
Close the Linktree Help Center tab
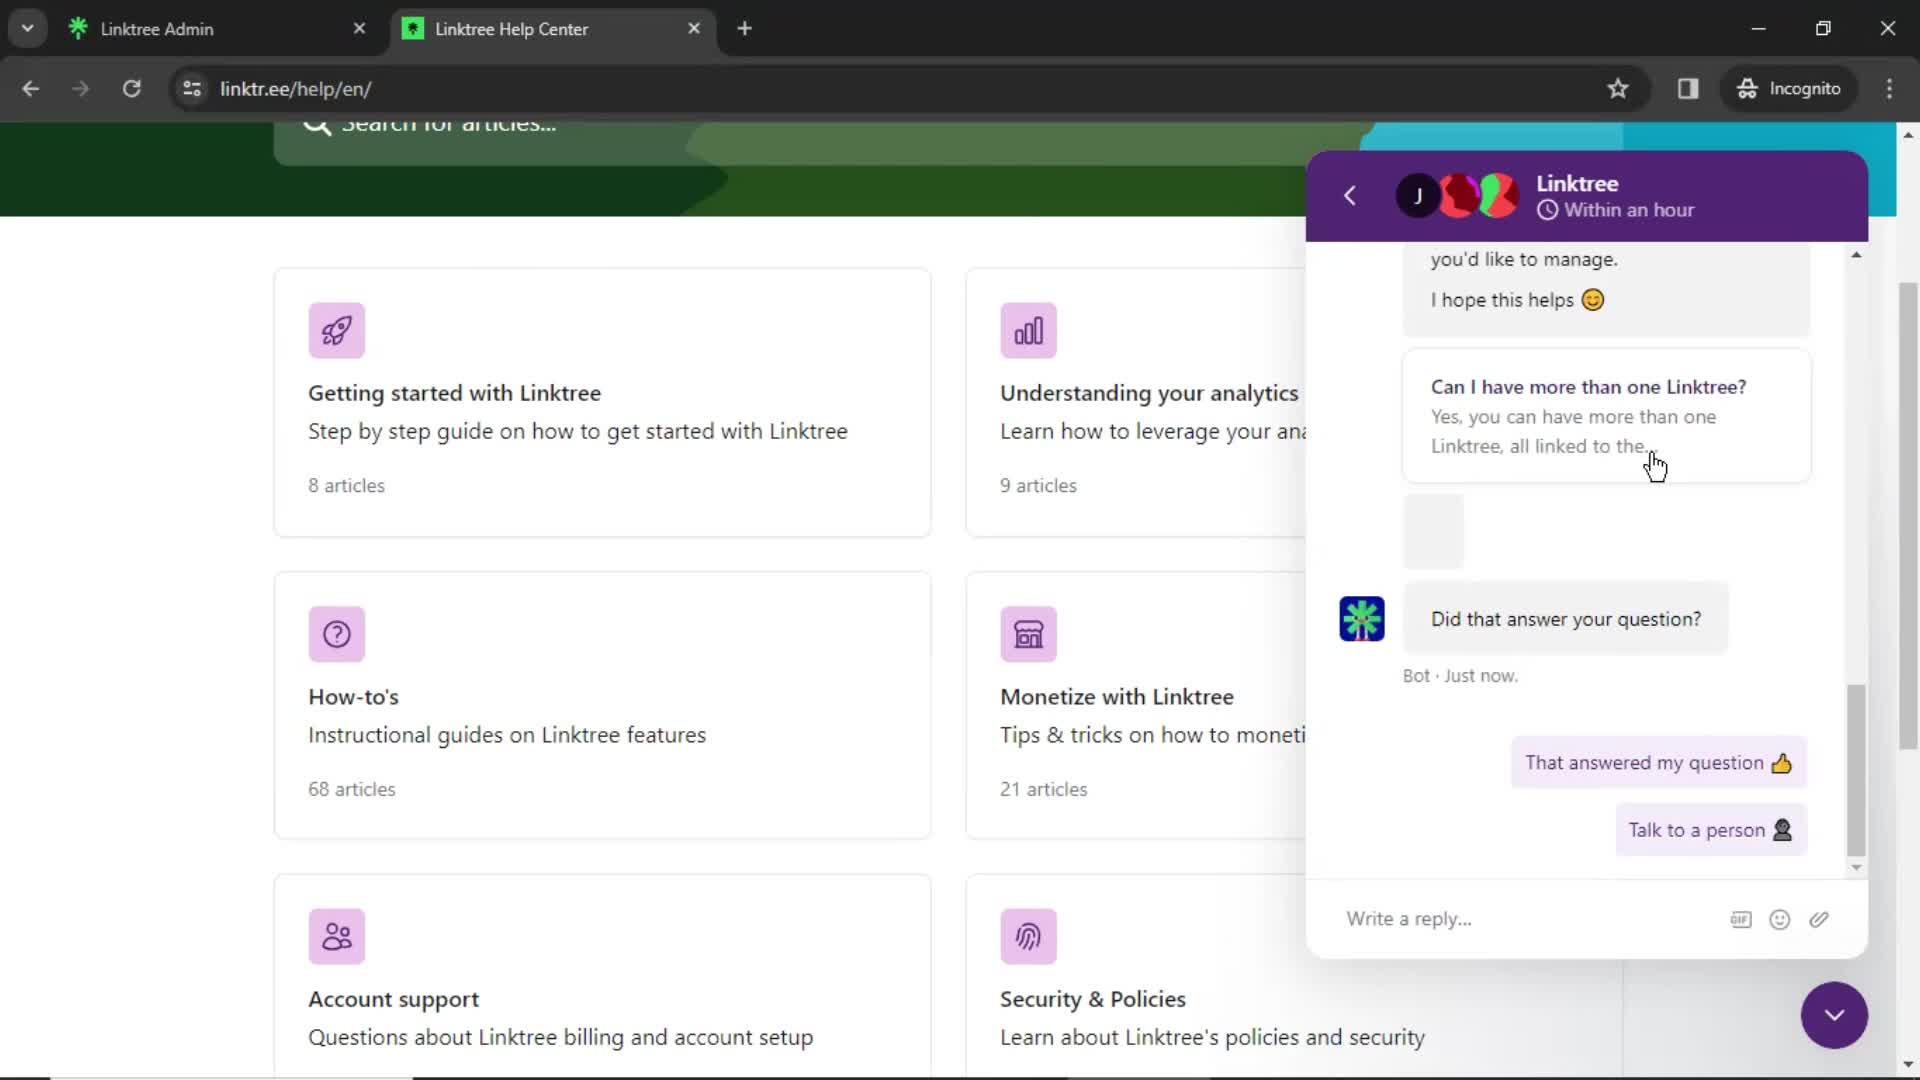694,29
